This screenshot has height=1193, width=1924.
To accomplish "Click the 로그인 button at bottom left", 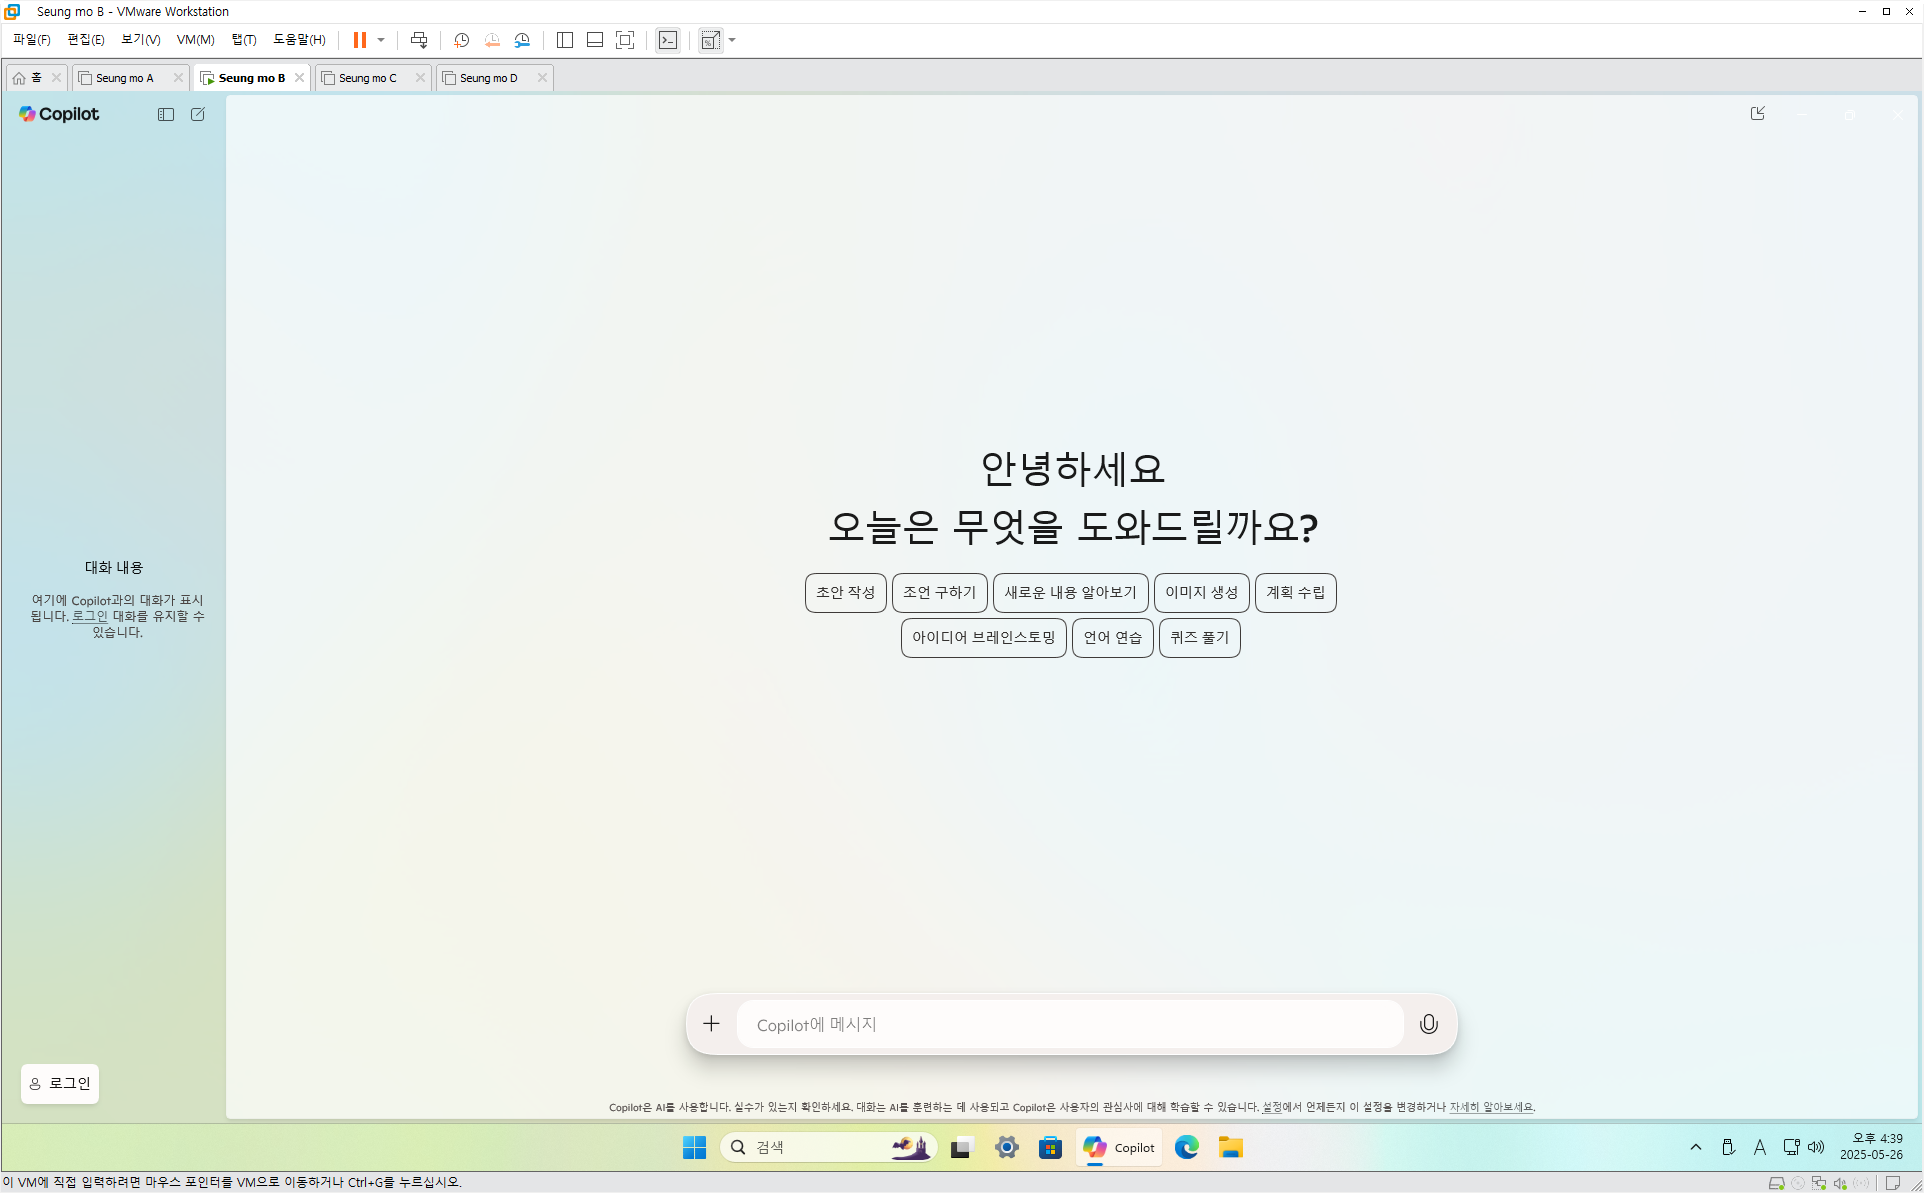I will [x=60, y=1083].
